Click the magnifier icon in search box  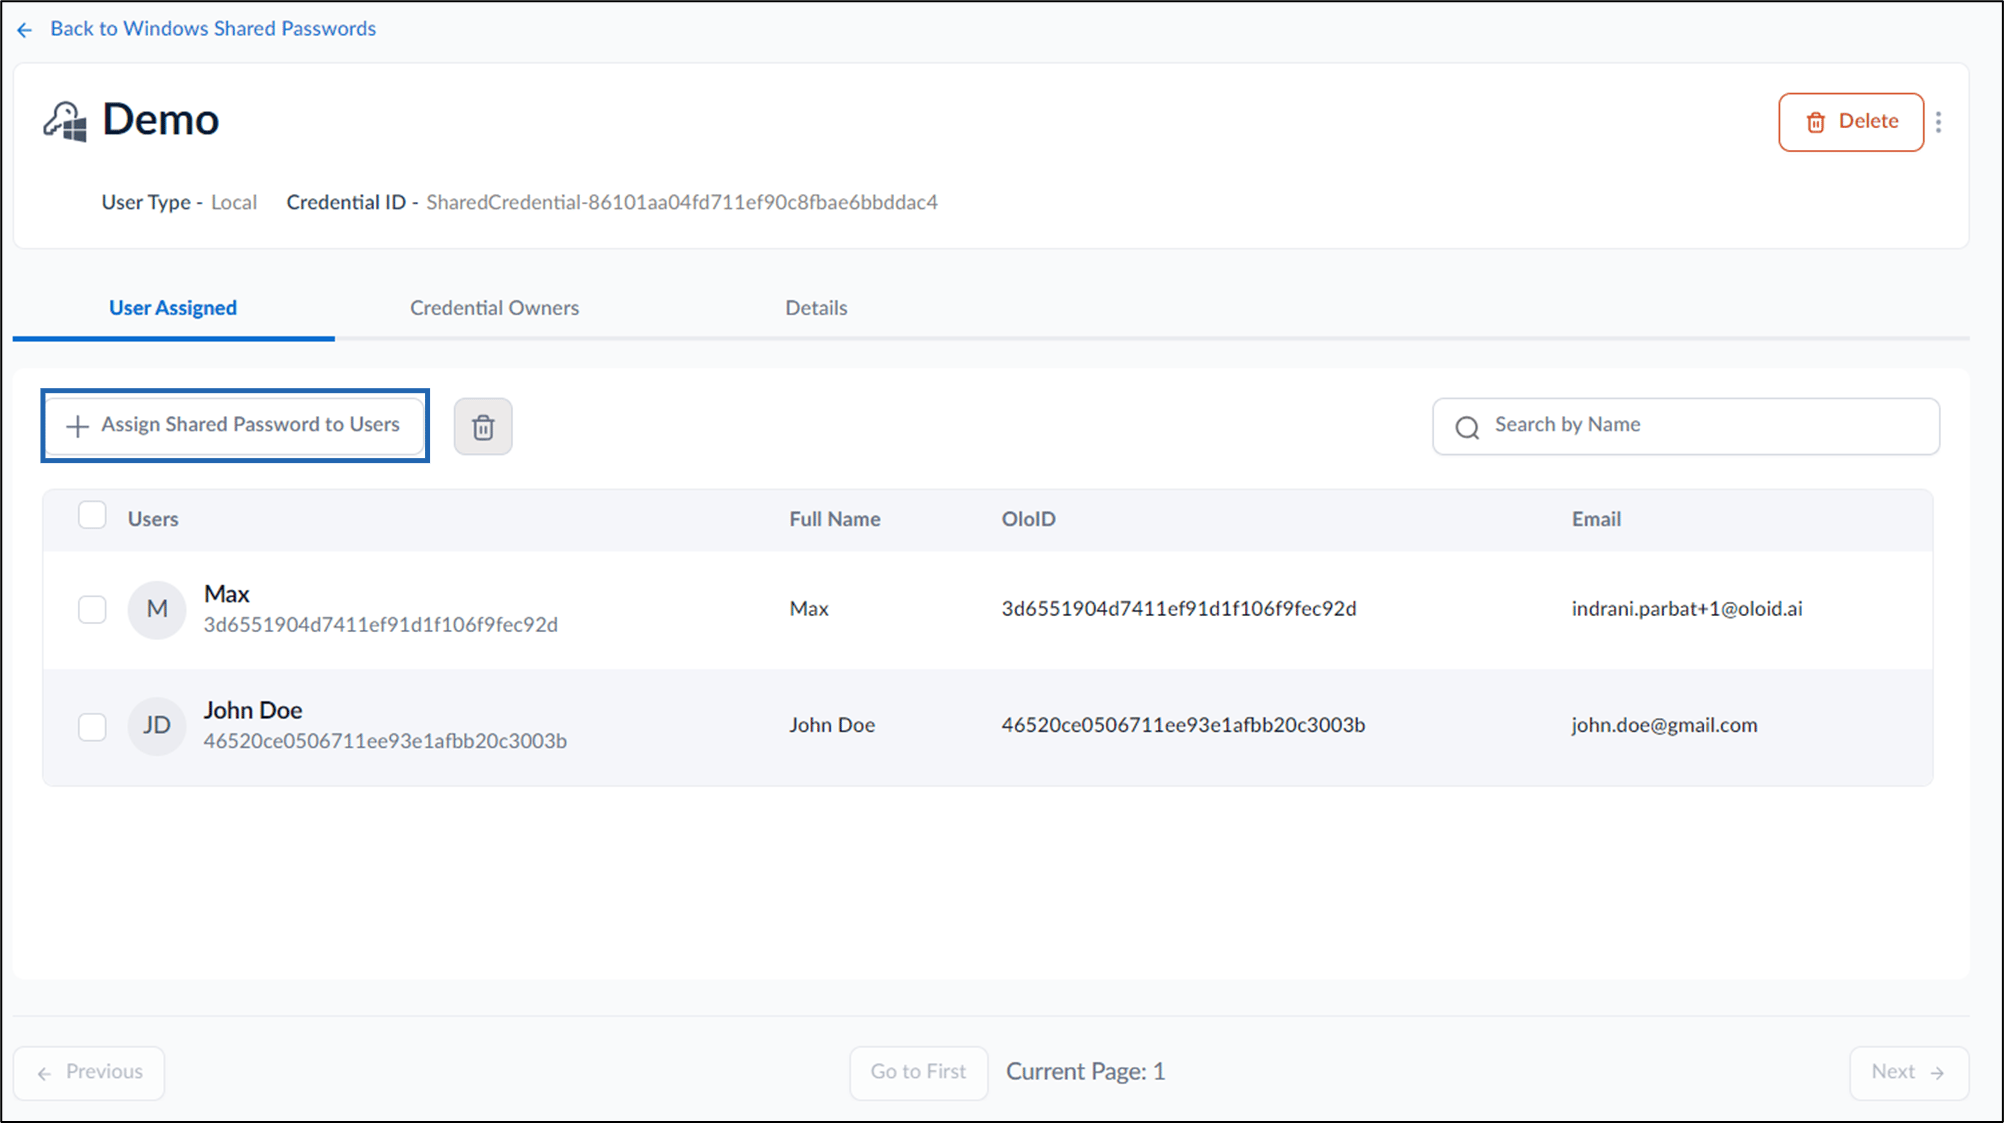tap(1467, 428)
